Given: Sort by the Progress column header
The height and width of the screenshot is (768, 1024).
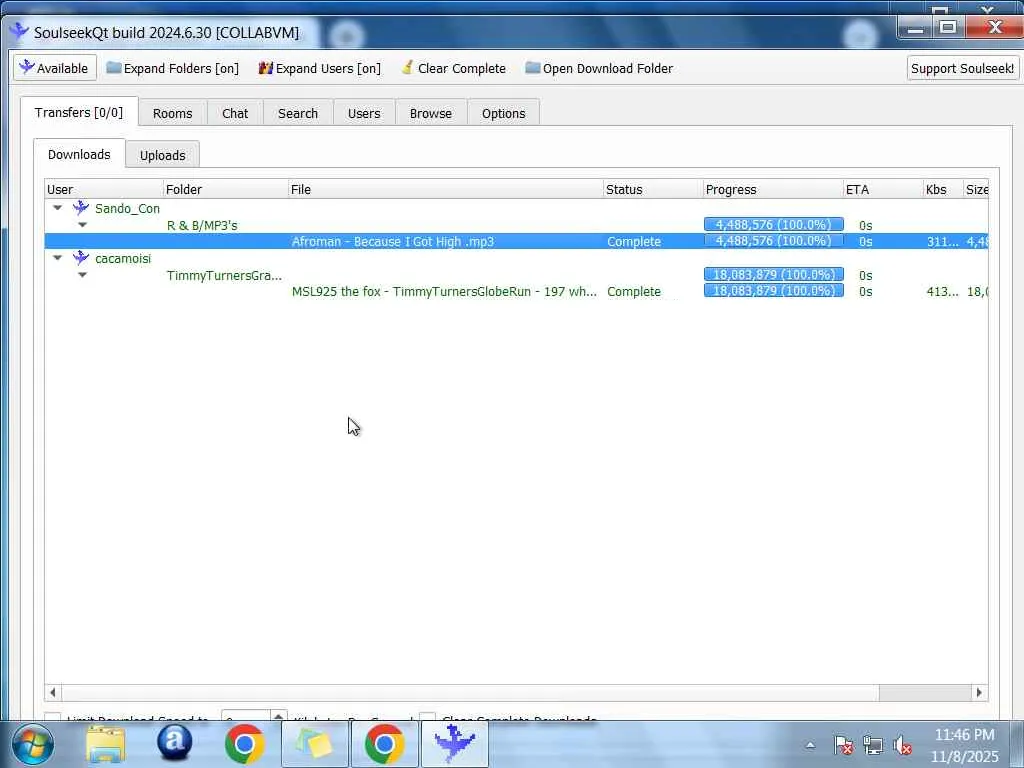Looking at the screenshot, I should [x=773, y=189].
